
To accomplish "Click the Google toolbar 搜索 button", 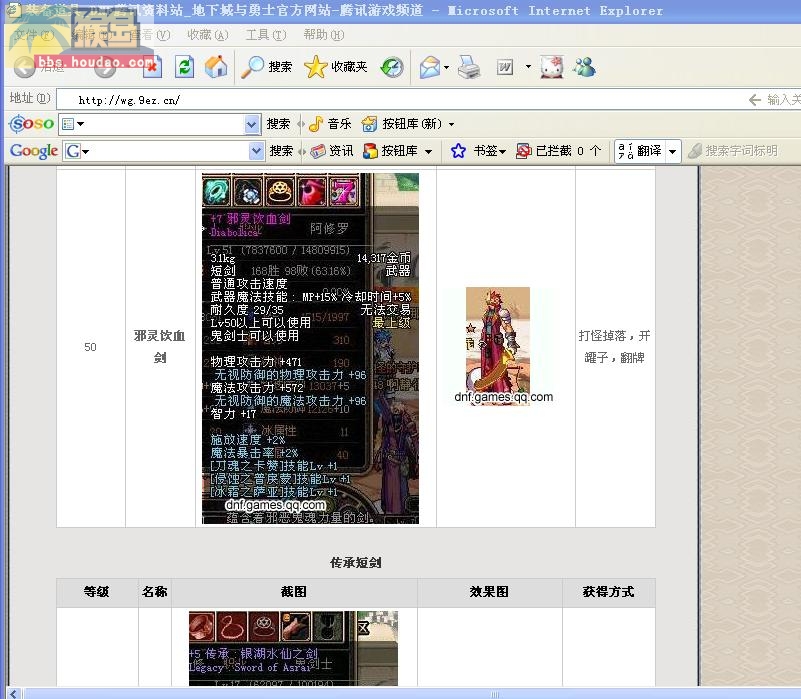I will (x=281, y=151).
